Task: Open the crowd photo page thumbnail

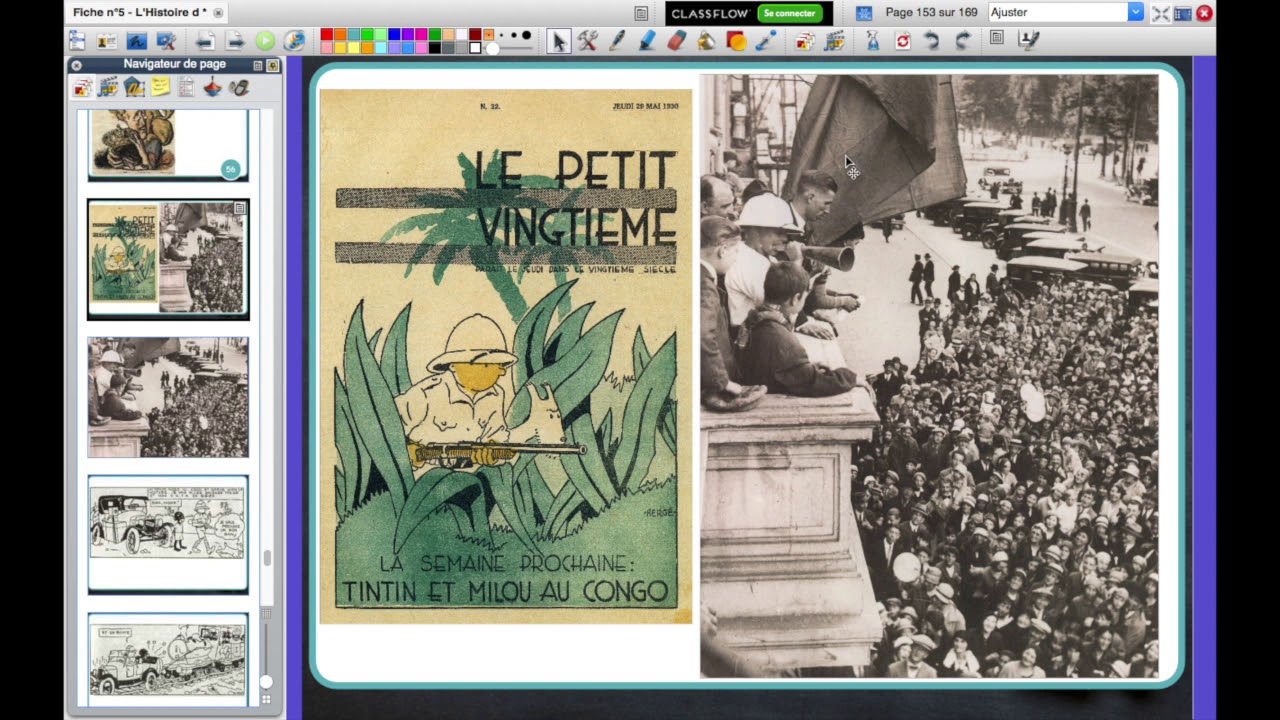Action: click(168, 397)
